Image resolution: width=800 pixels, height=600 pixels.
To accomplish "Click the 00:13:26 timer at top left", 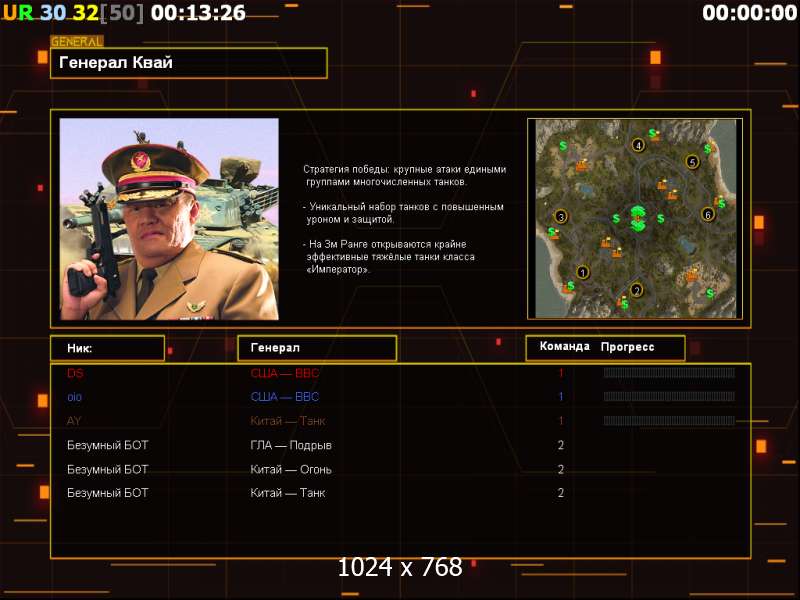I will point(198,13).
